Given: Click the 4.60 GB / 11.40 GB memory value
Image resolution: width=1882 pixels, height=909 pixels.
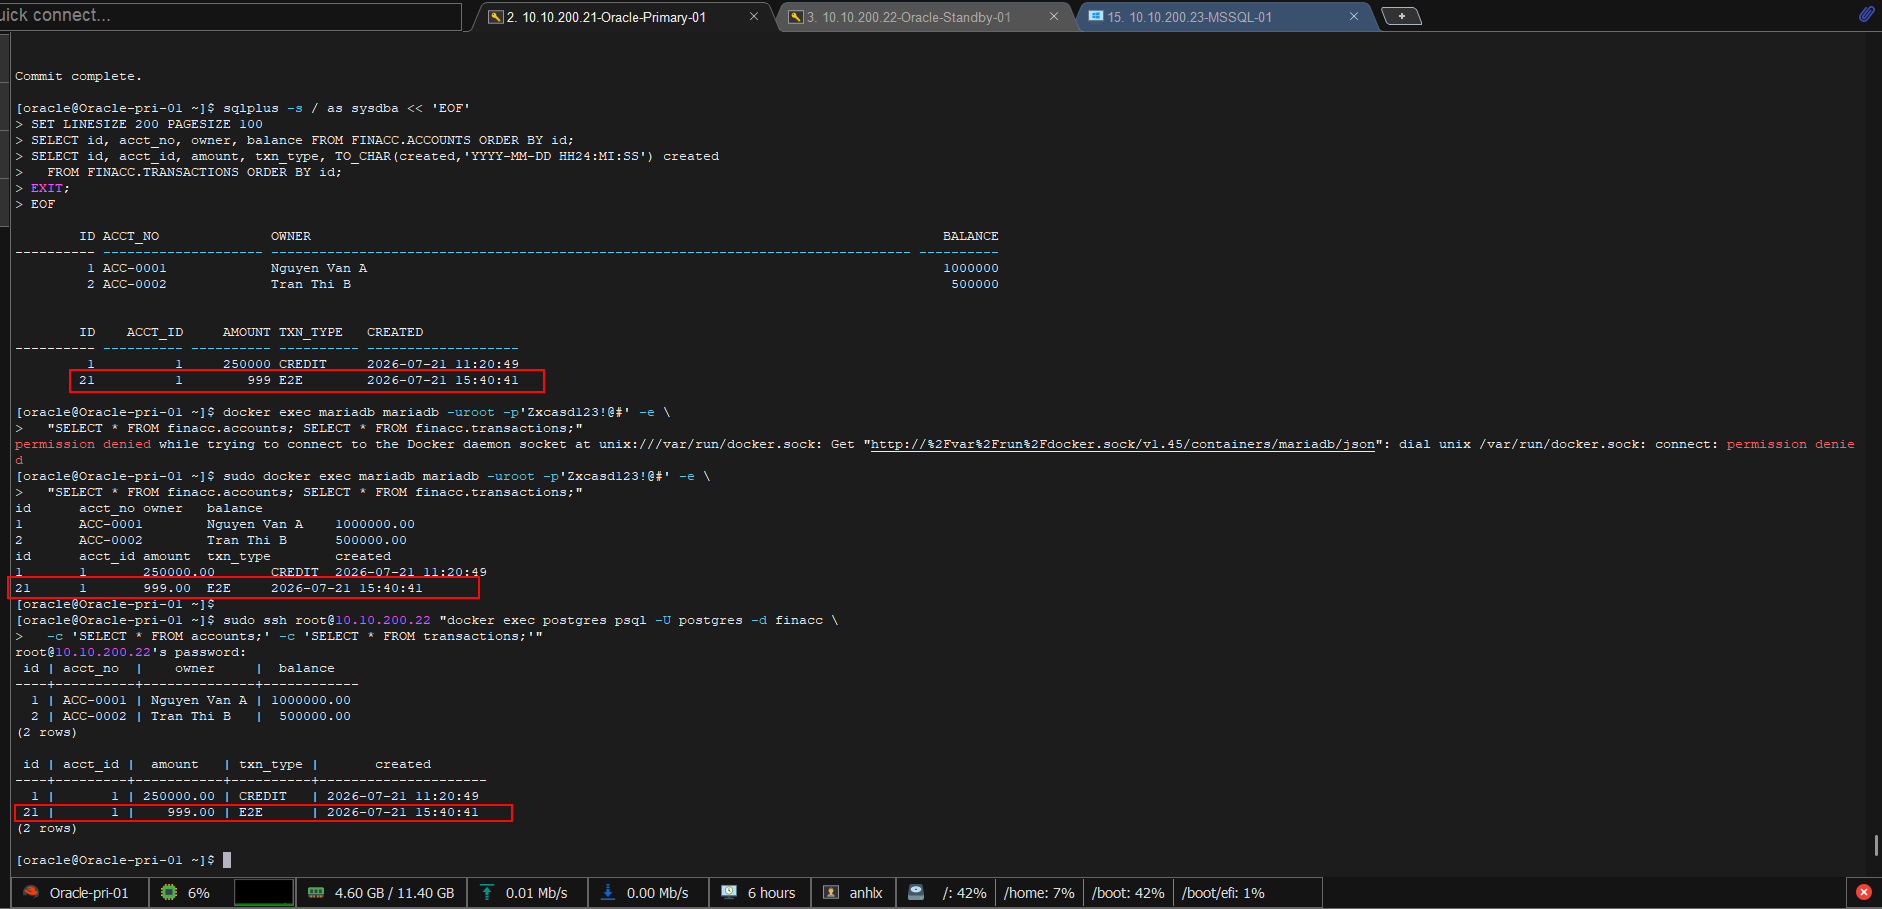Looking at the screenshot, I should [x=394, y=893].
